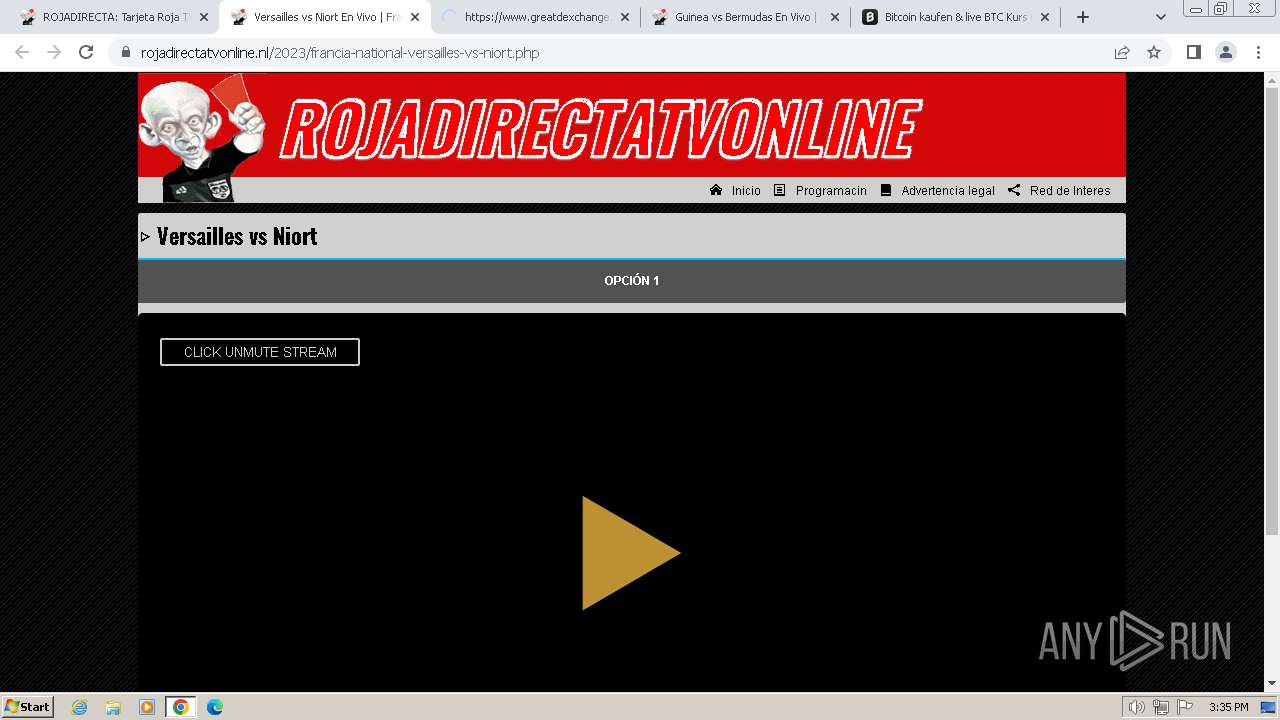This screenshot has width=1280, height=720.
Task: Click the page vertical scrollbar
Action: point(1272,310)
